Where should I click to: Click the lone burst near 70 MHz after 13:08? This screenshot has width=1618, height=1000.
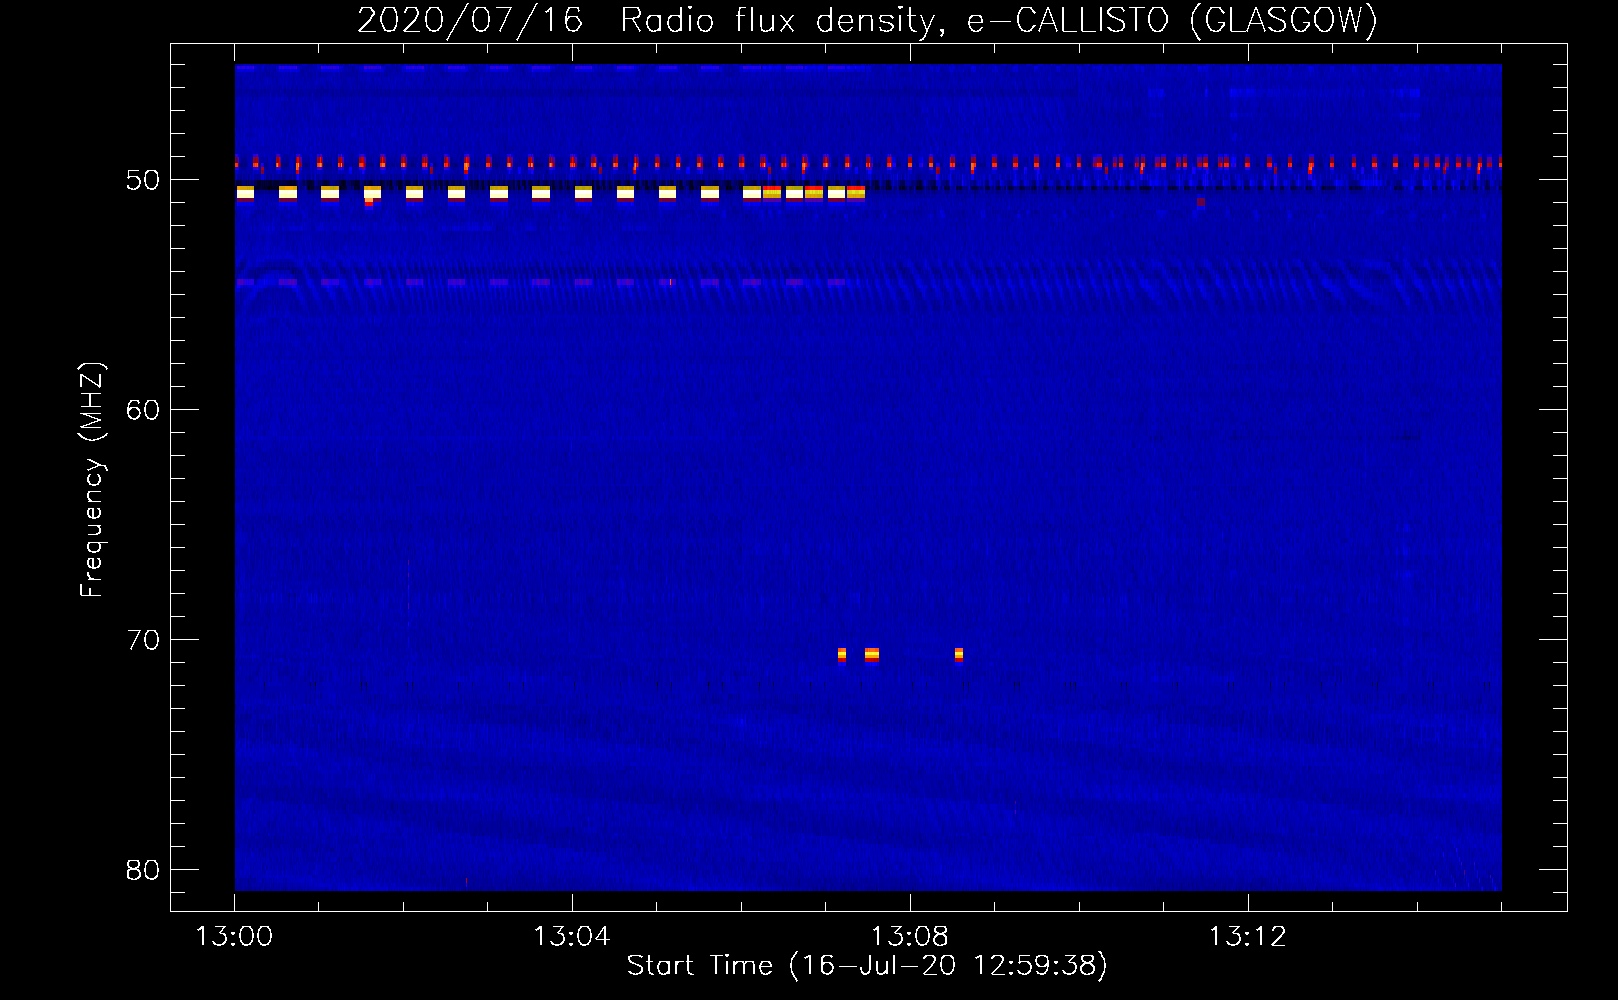coord(959,655)
